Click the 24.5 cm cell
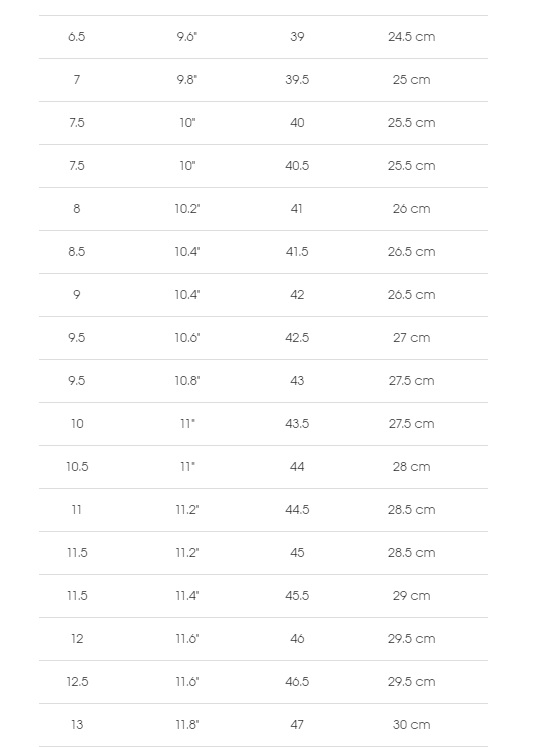 tap(411, 37)
